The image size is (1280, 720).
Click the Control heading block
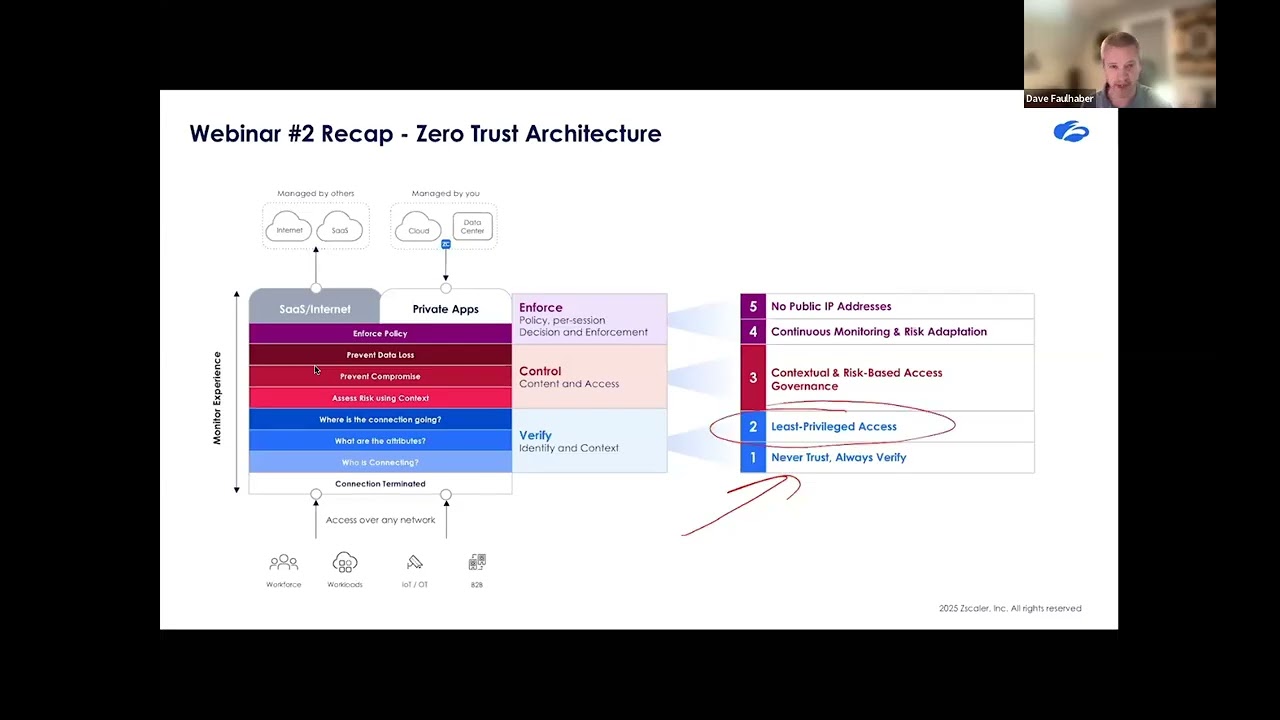coord(589,376)
